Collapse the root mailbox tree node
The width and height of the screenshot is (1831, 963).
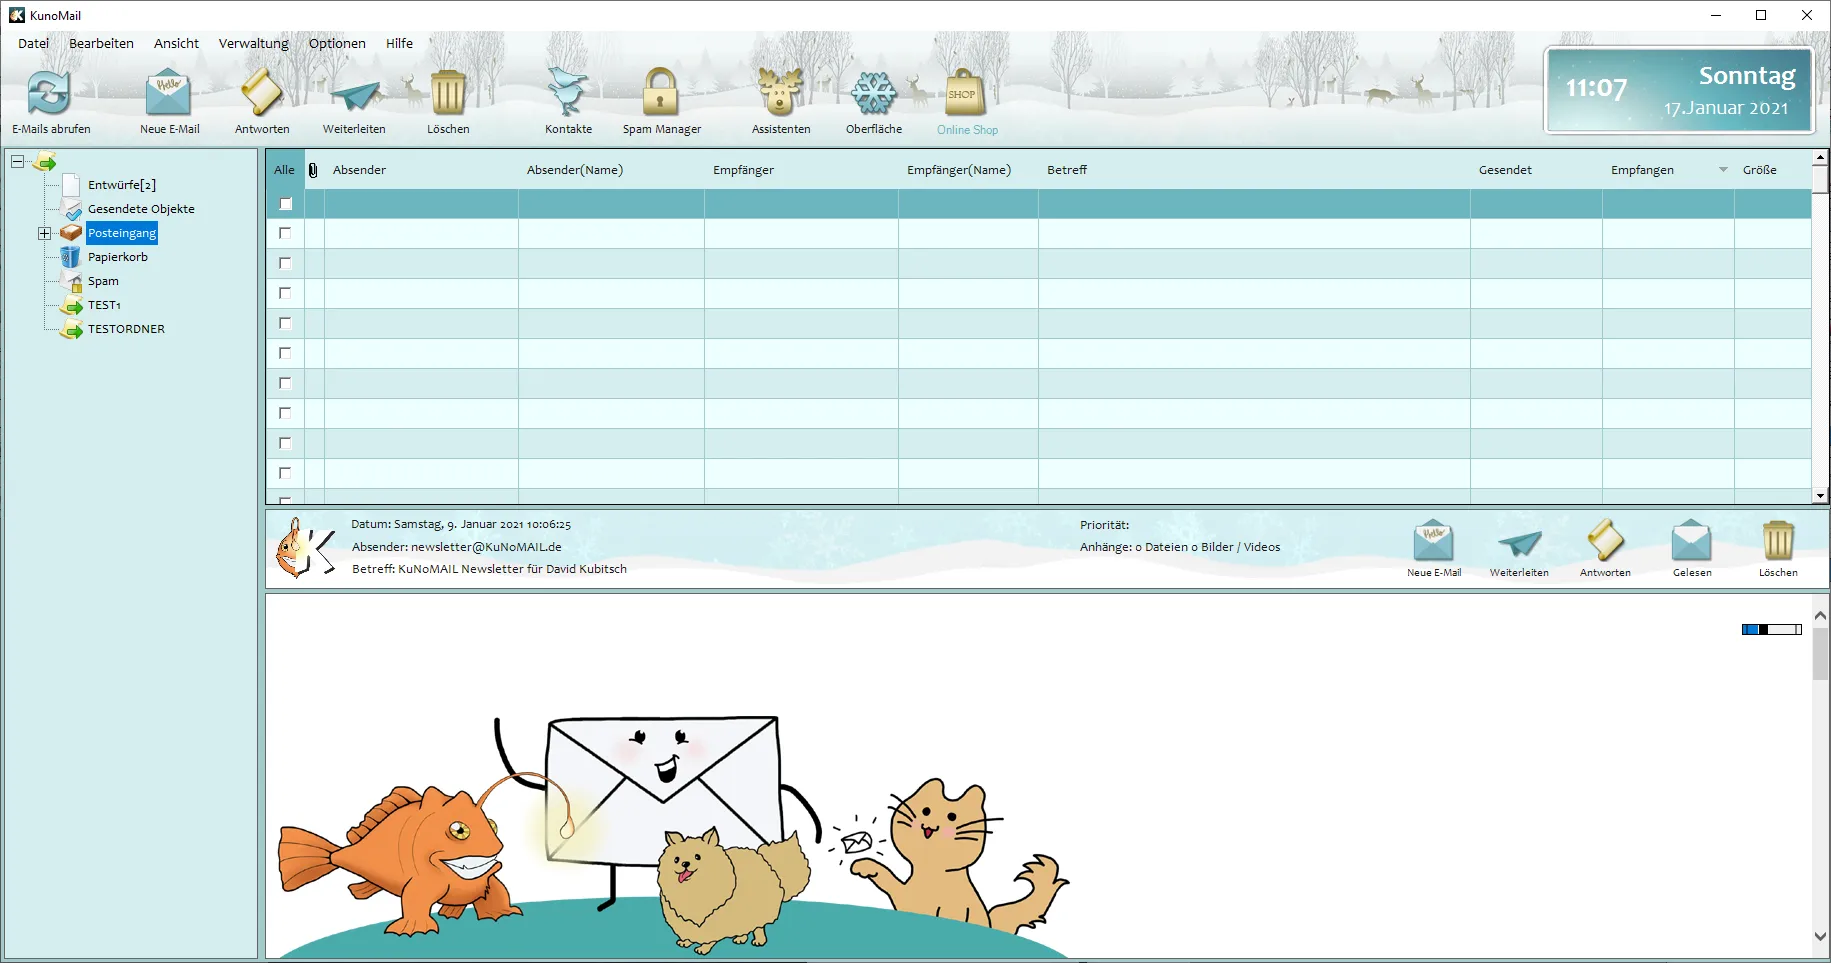[17, 161]
